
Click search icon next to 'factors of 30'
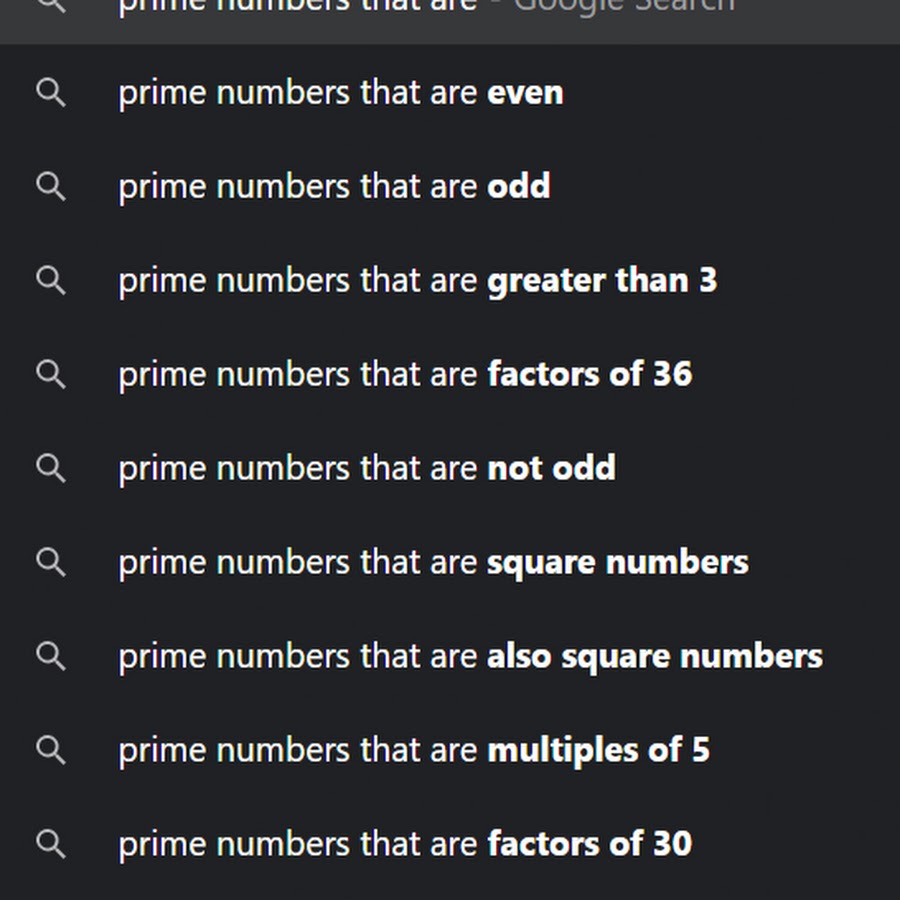coord(51,844)
